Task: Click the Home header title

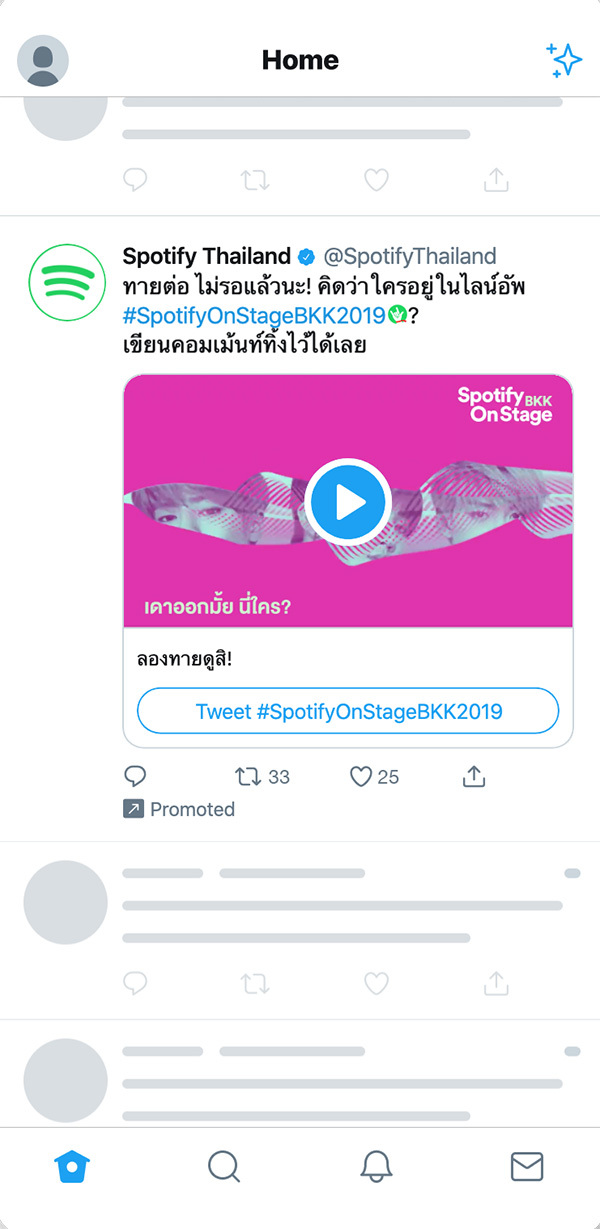Action: pyautogui.click(x=300, y=60)
